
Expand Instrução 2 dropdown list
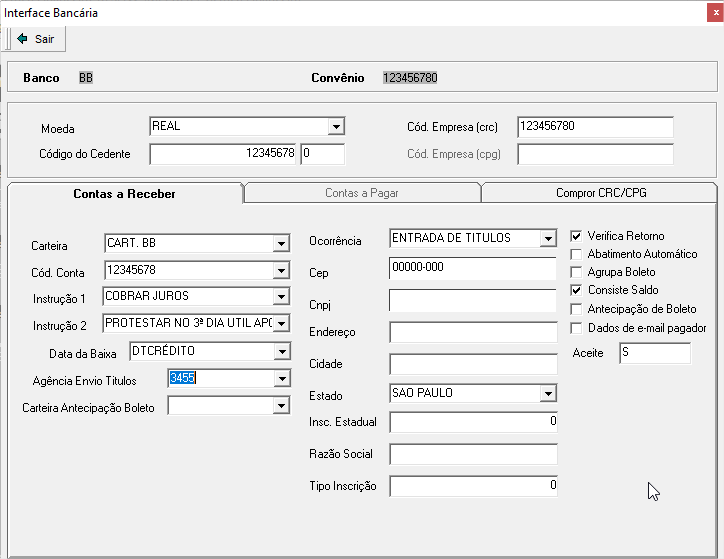point(281,323)
